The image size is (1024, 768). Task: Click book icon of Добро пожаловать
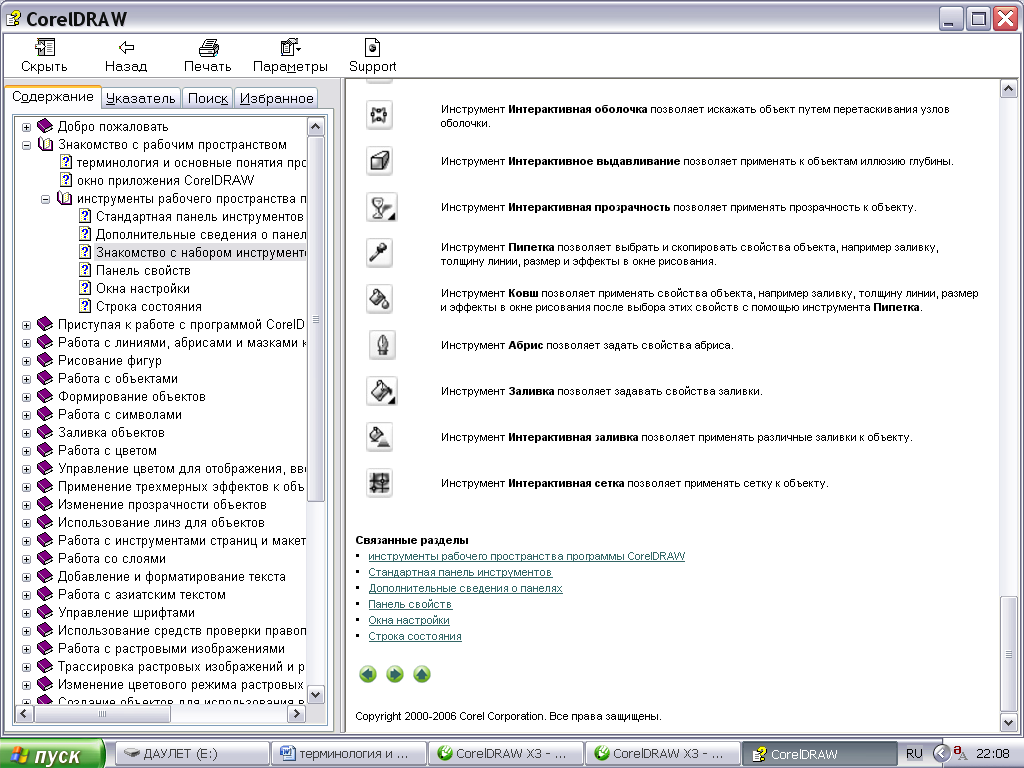[x=44, y=126]
